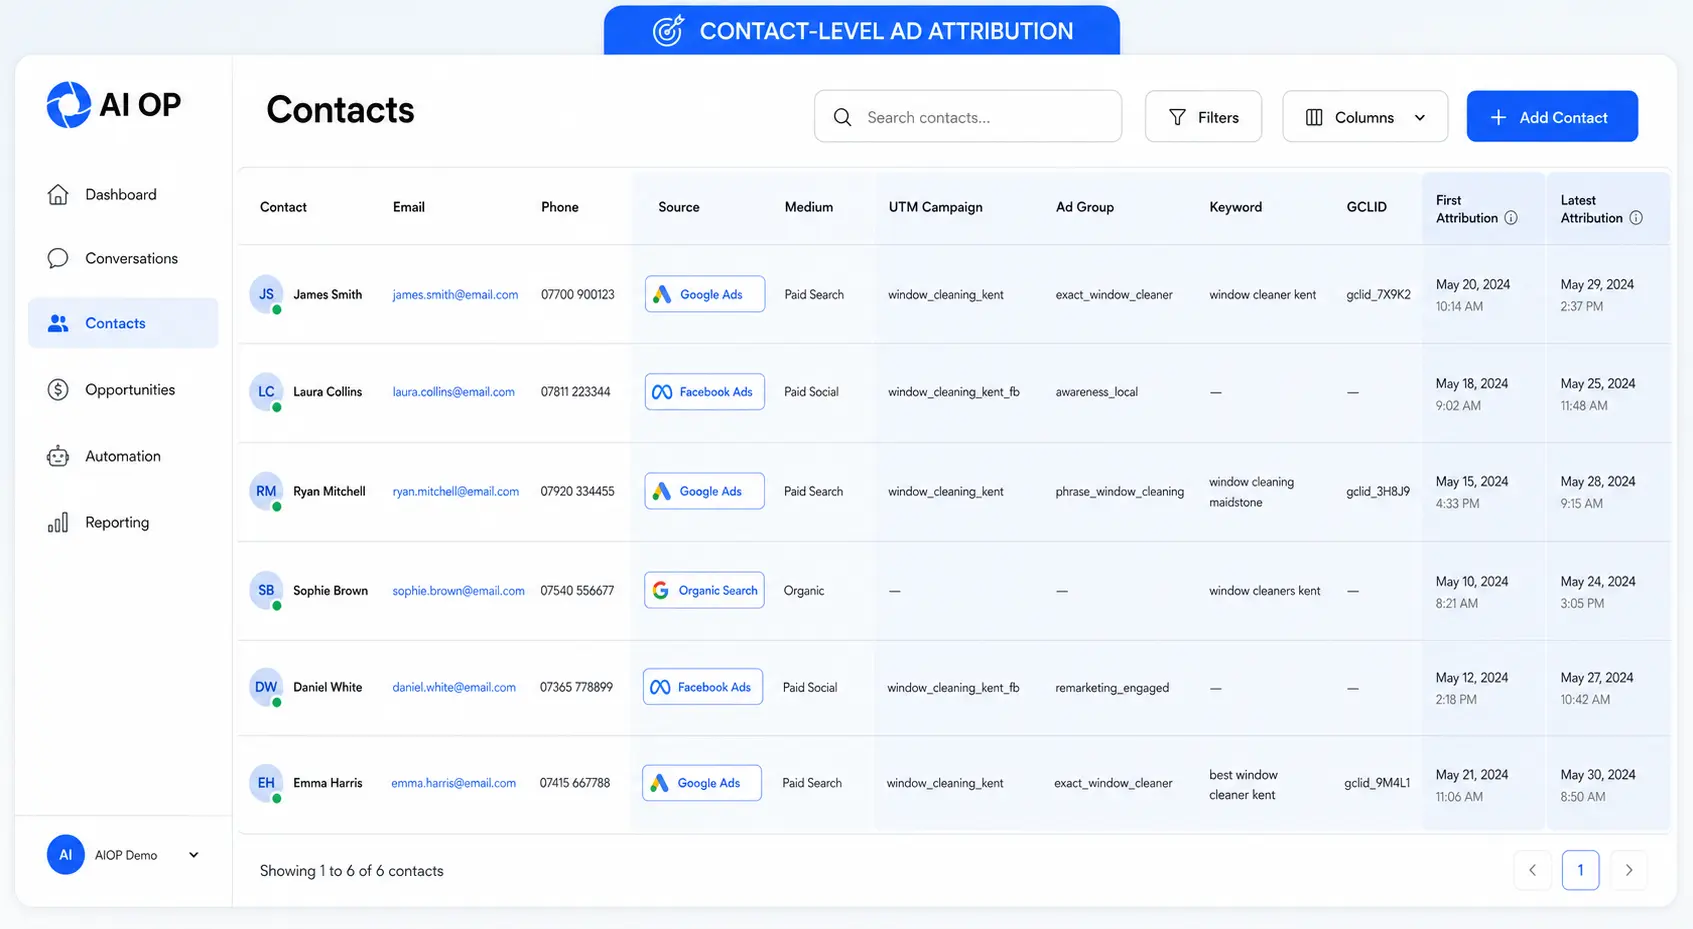Click Emma Harris contact name
The image size is (1693, 929).
pyautogui.click(x=328, y=783)
